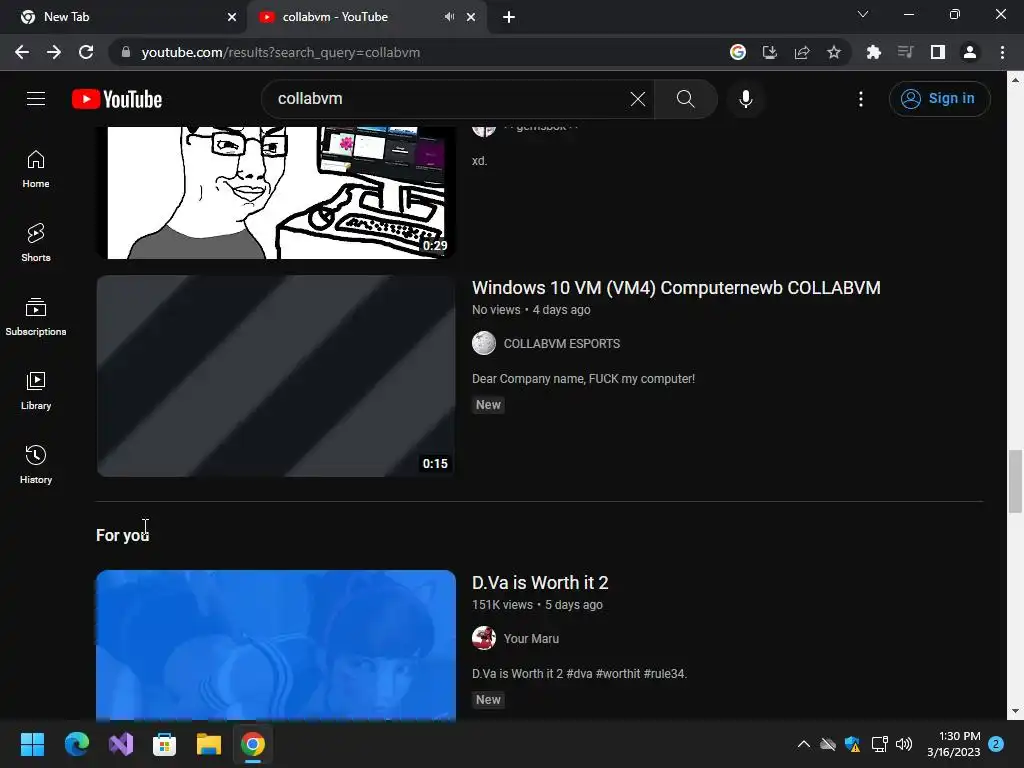Click the scrollbar down arrow
Screen dimensions: 1024x768
1015,711
